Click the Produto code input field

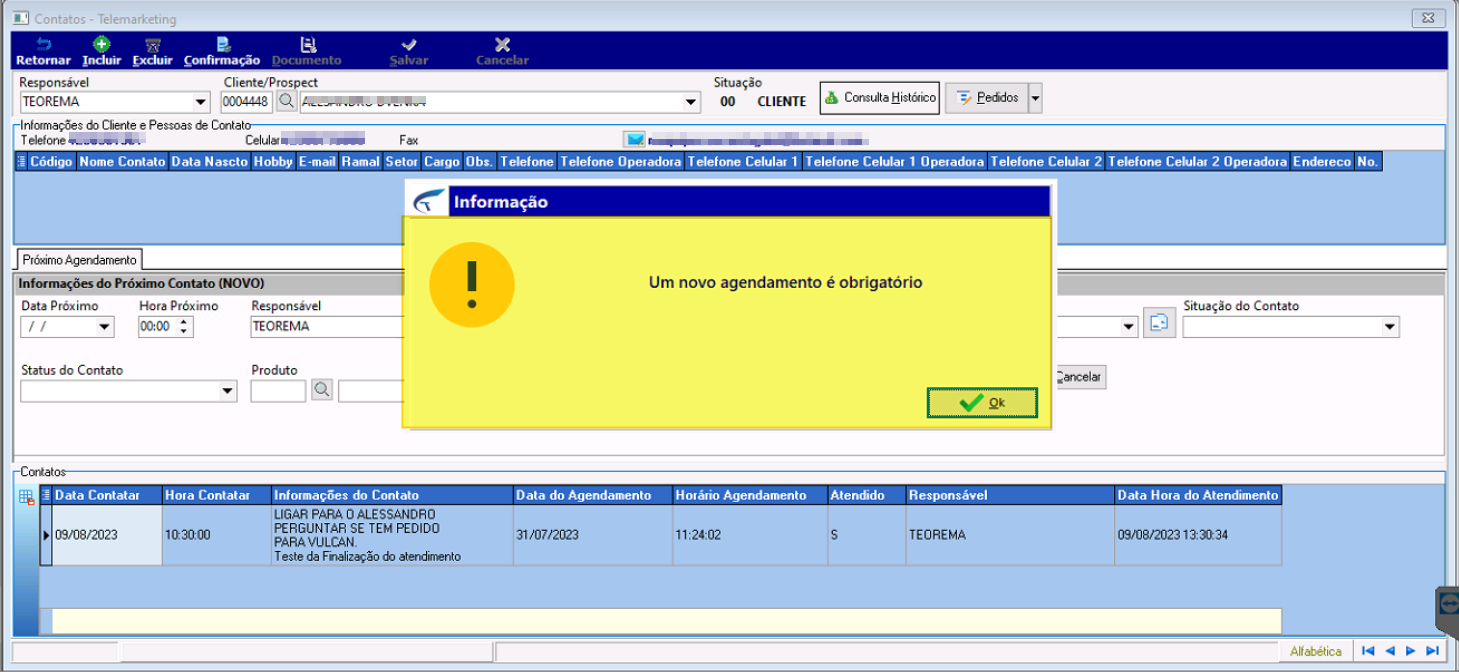(x=278, y=391)
